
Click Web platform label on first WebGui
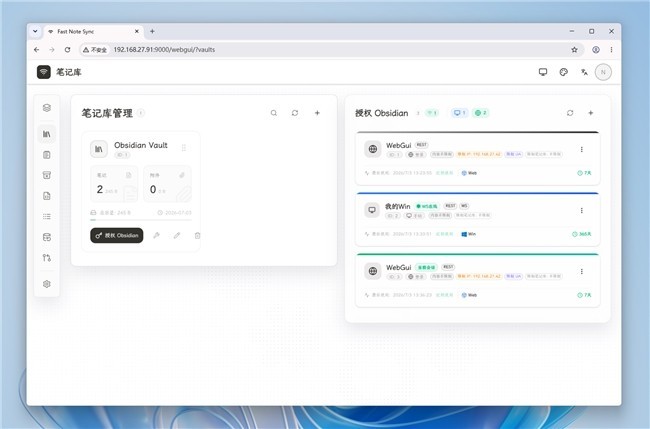tap(469, 173)
